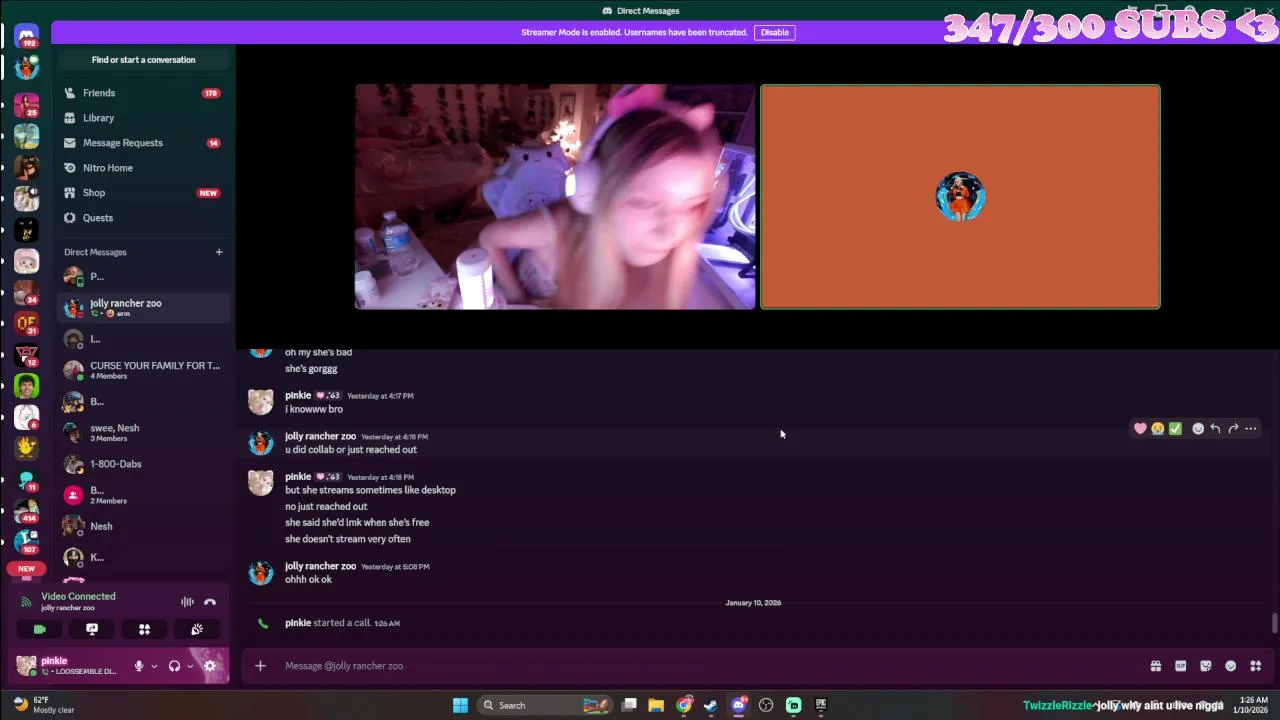Open the Discord home Direct Messages icon
The width and height of the screenshot is (1280, 720).
click(x=27, y=37)
